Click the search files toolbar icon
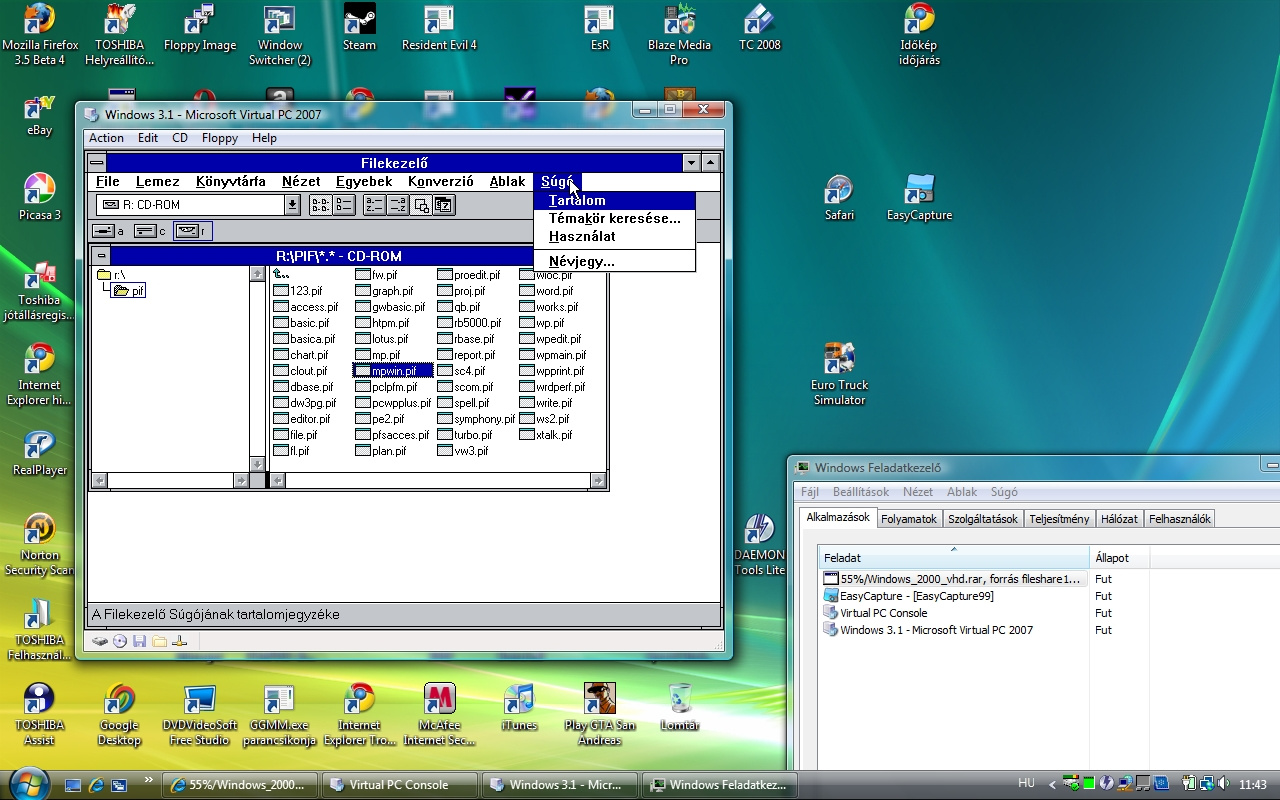1280x800 pixels. pyautogui.click(x=421, y=205)
